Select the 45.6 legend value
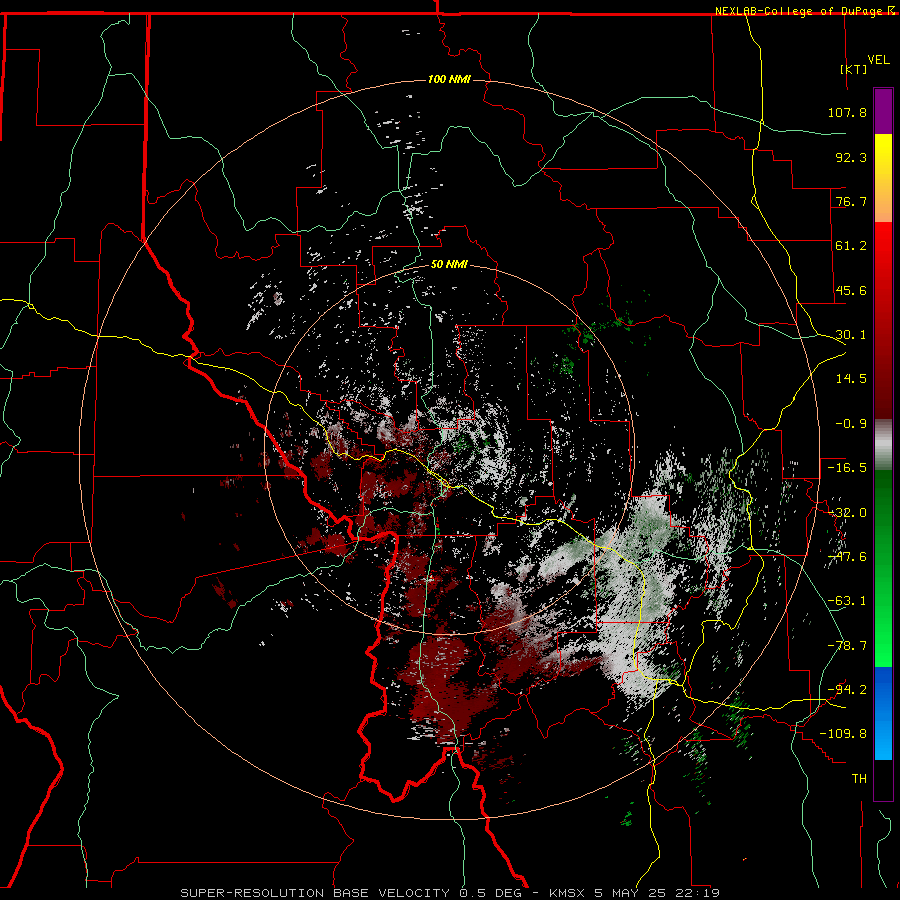 (x=851, y=290)
